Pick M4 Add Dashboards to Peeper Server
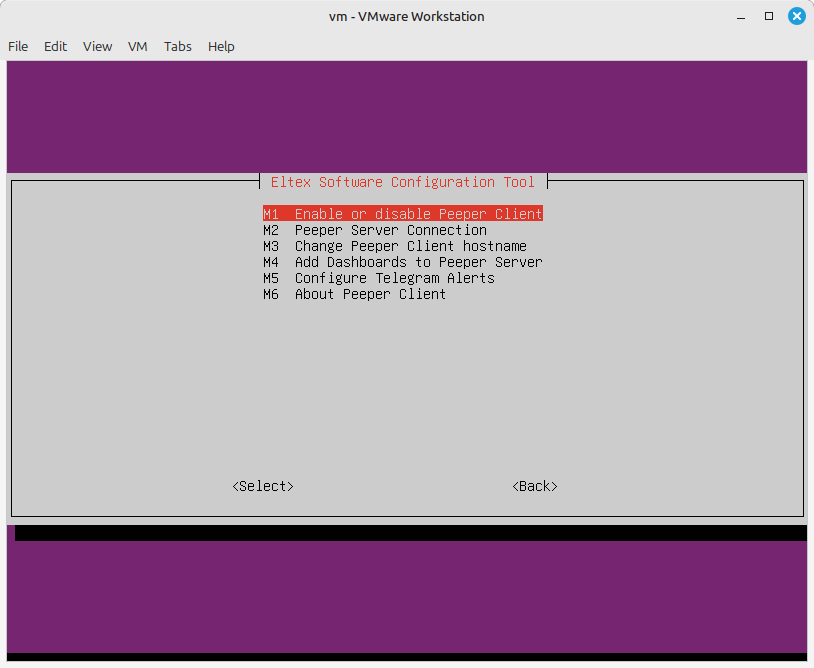The width and height of the screenshot is (814, 668). point(403,262)
